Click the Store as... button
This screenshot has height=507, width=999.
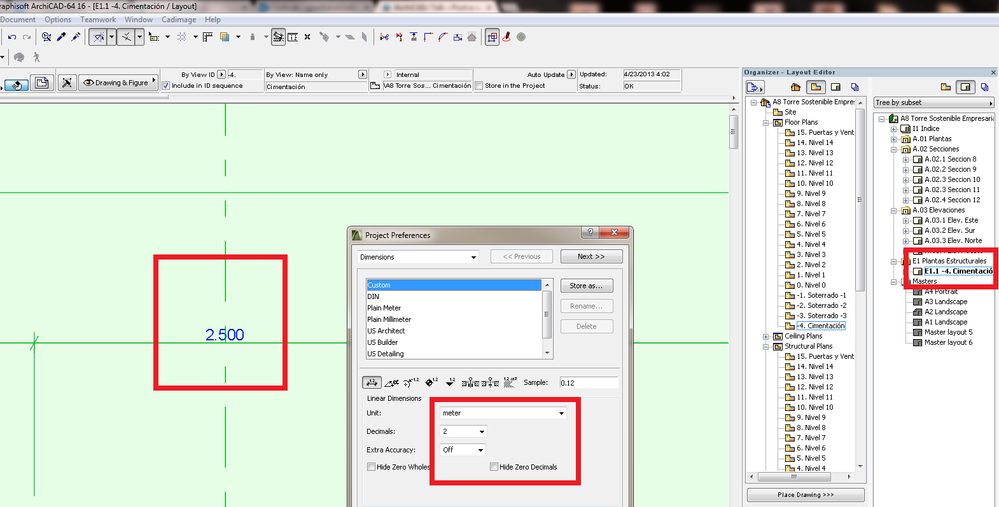click(x=587, y=286)
